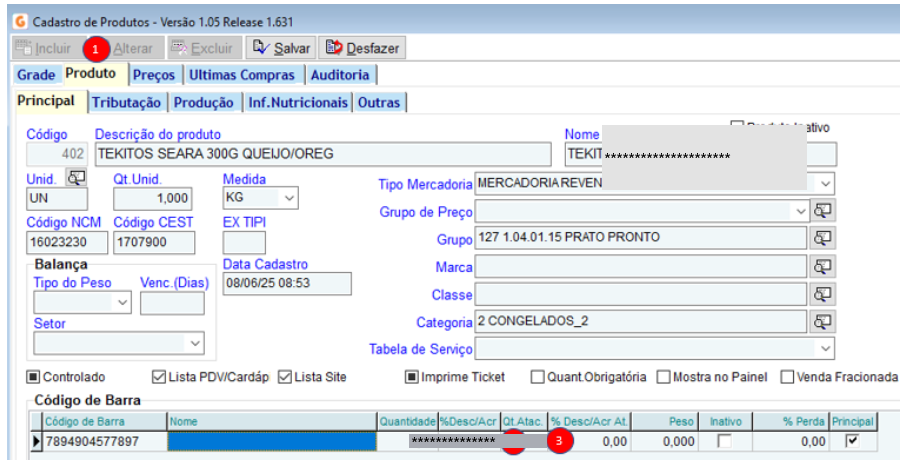Click the Qt.Unid. field showing 1,000
Image resolution: width=916 pixels, height=474 pixels.
[152, 199]
